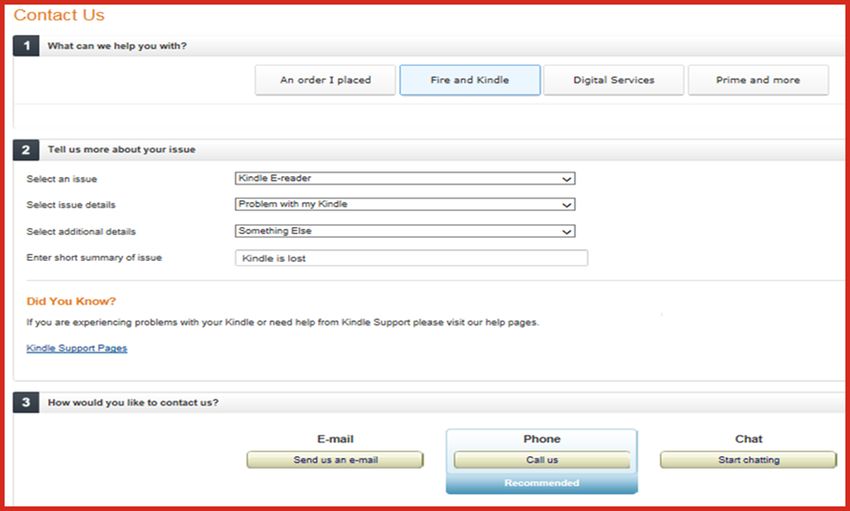The width and height of the screenshot is (850, 511).
Task: Expand the 'Something Else' additional details dropdown
Action: click(405, 231)
